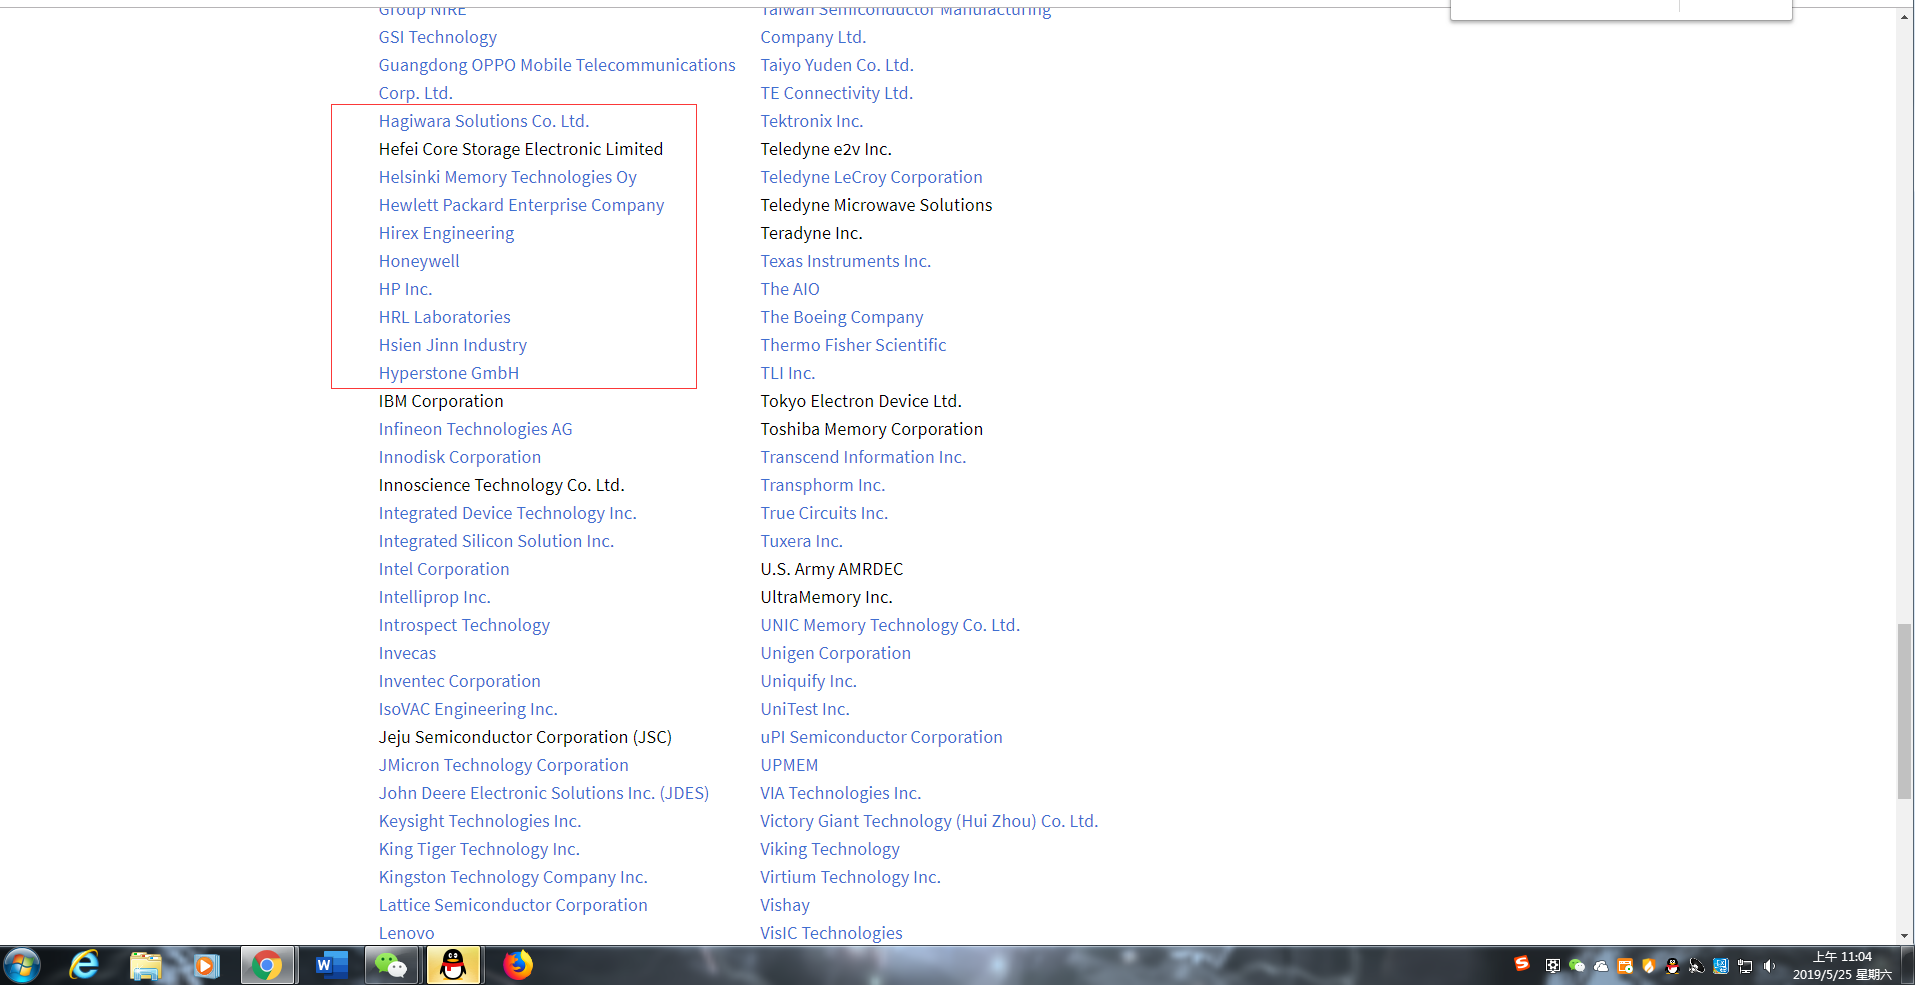Open King Tiger Technology Inc. link
Screen dimensions: 1915x985
point(479,849)
